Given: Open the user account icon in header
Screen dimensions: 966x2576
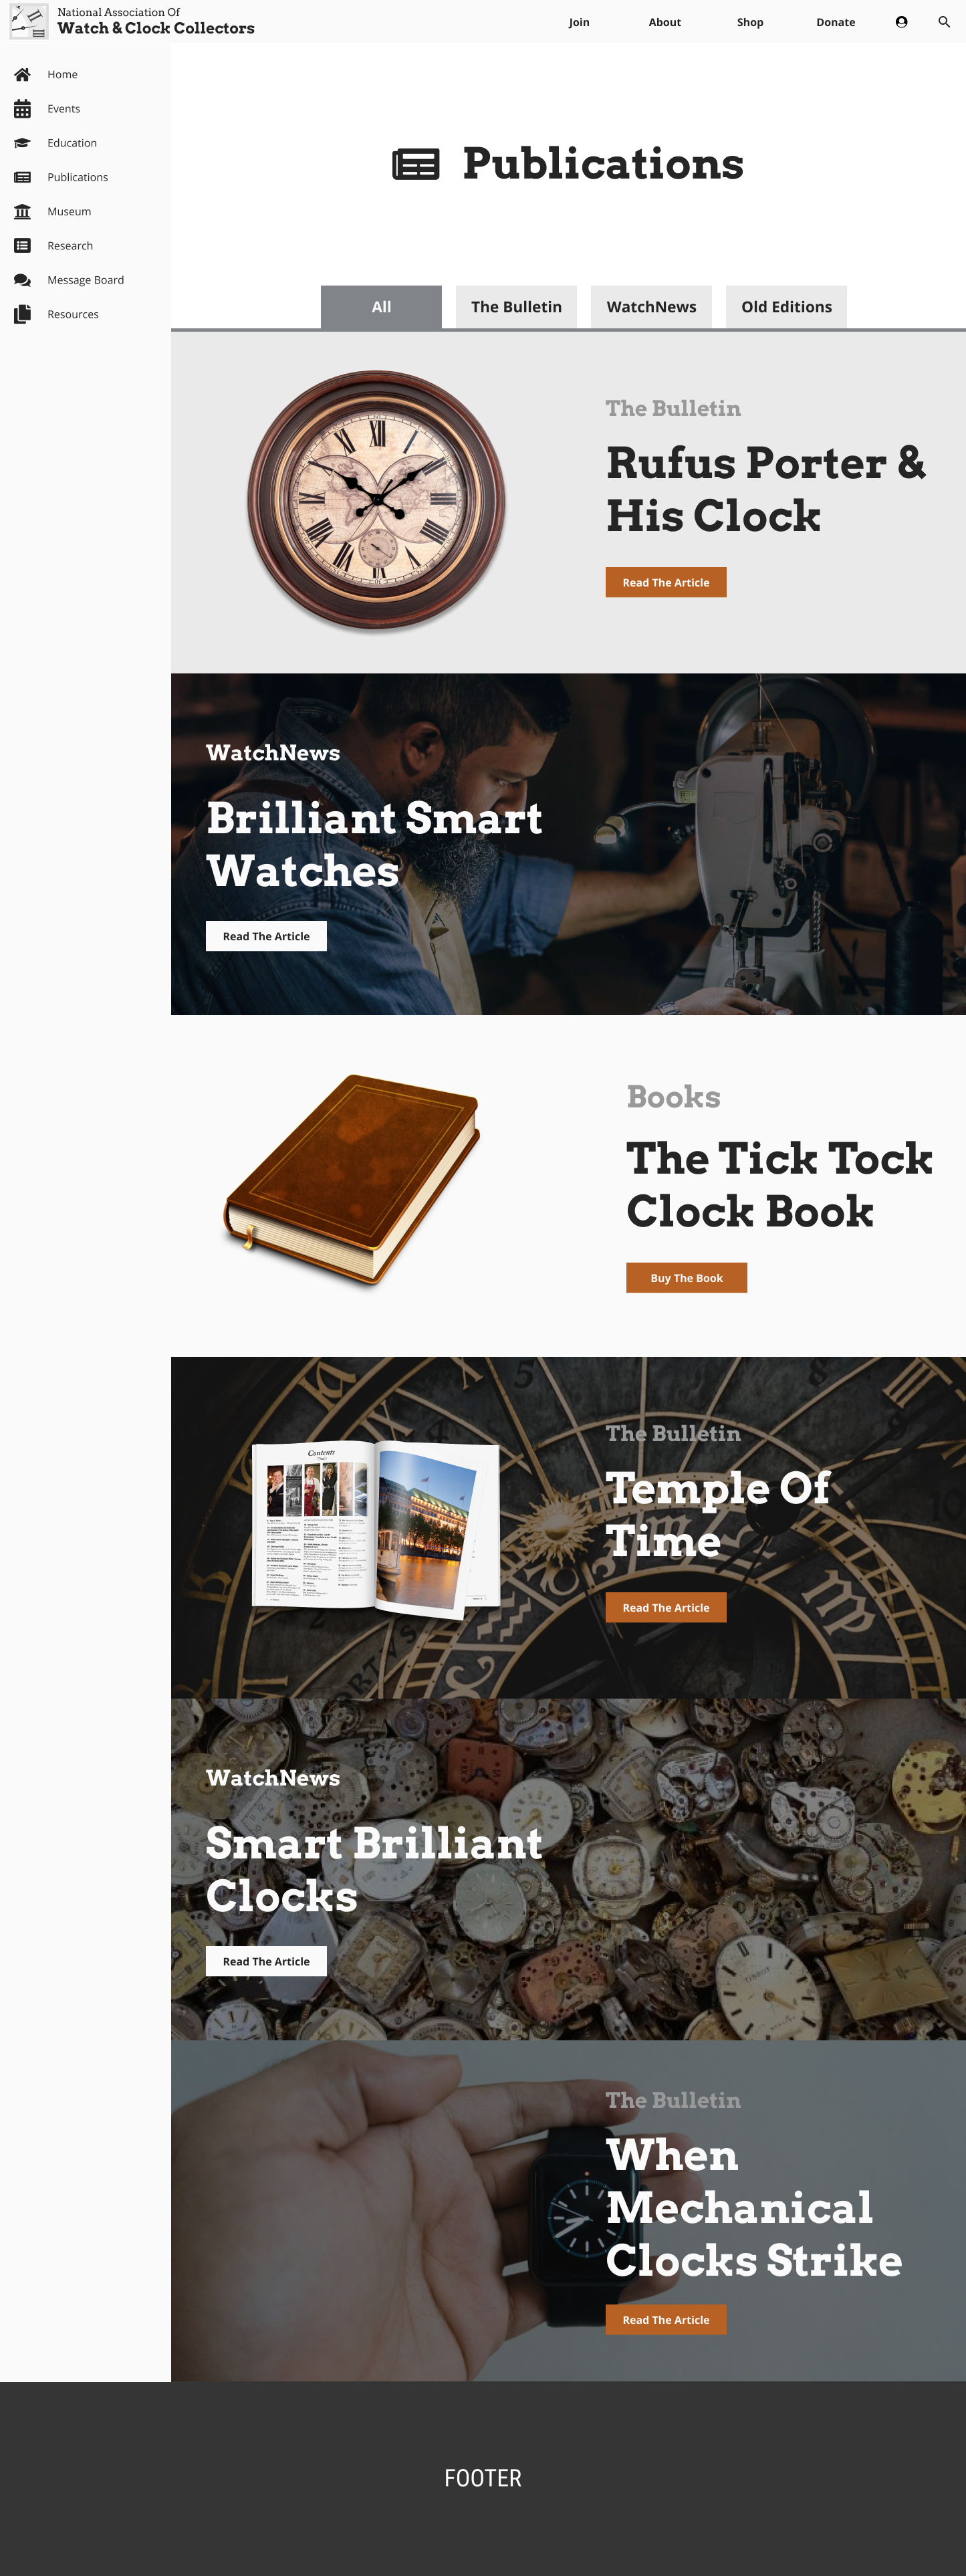Looking at the screenshot, I should (x=901, y=22).
